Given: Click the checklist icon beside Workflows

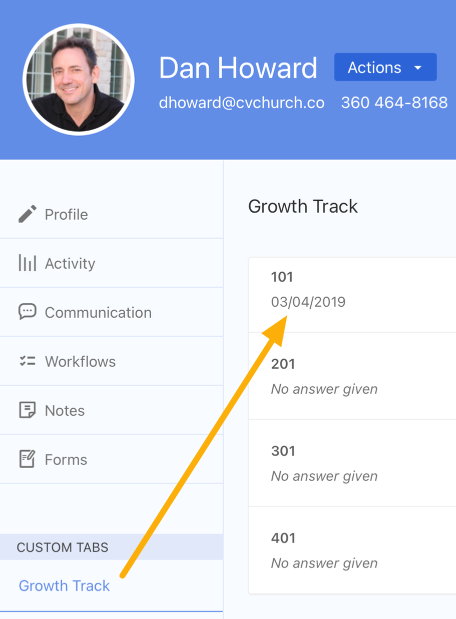Looking at the screenshot, I should [27, 361].
